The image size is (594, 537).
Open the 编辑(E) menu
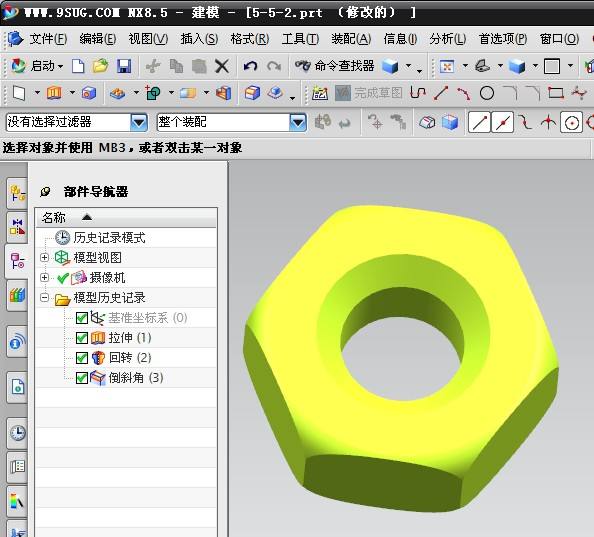click(x=98, y=39)
